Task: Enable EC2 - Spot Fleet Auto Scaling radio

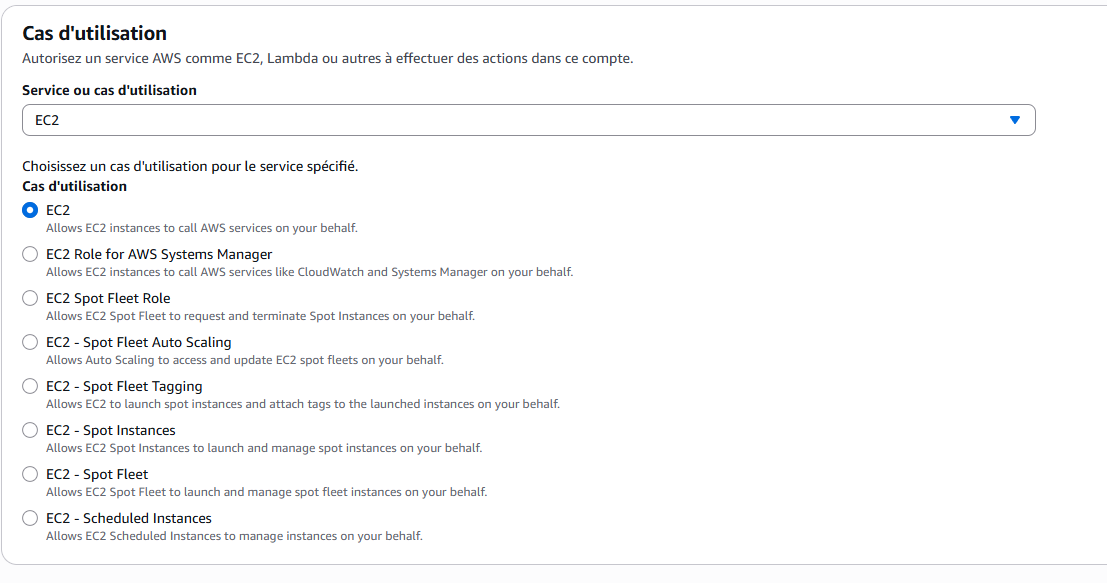Action: (30, 342)
